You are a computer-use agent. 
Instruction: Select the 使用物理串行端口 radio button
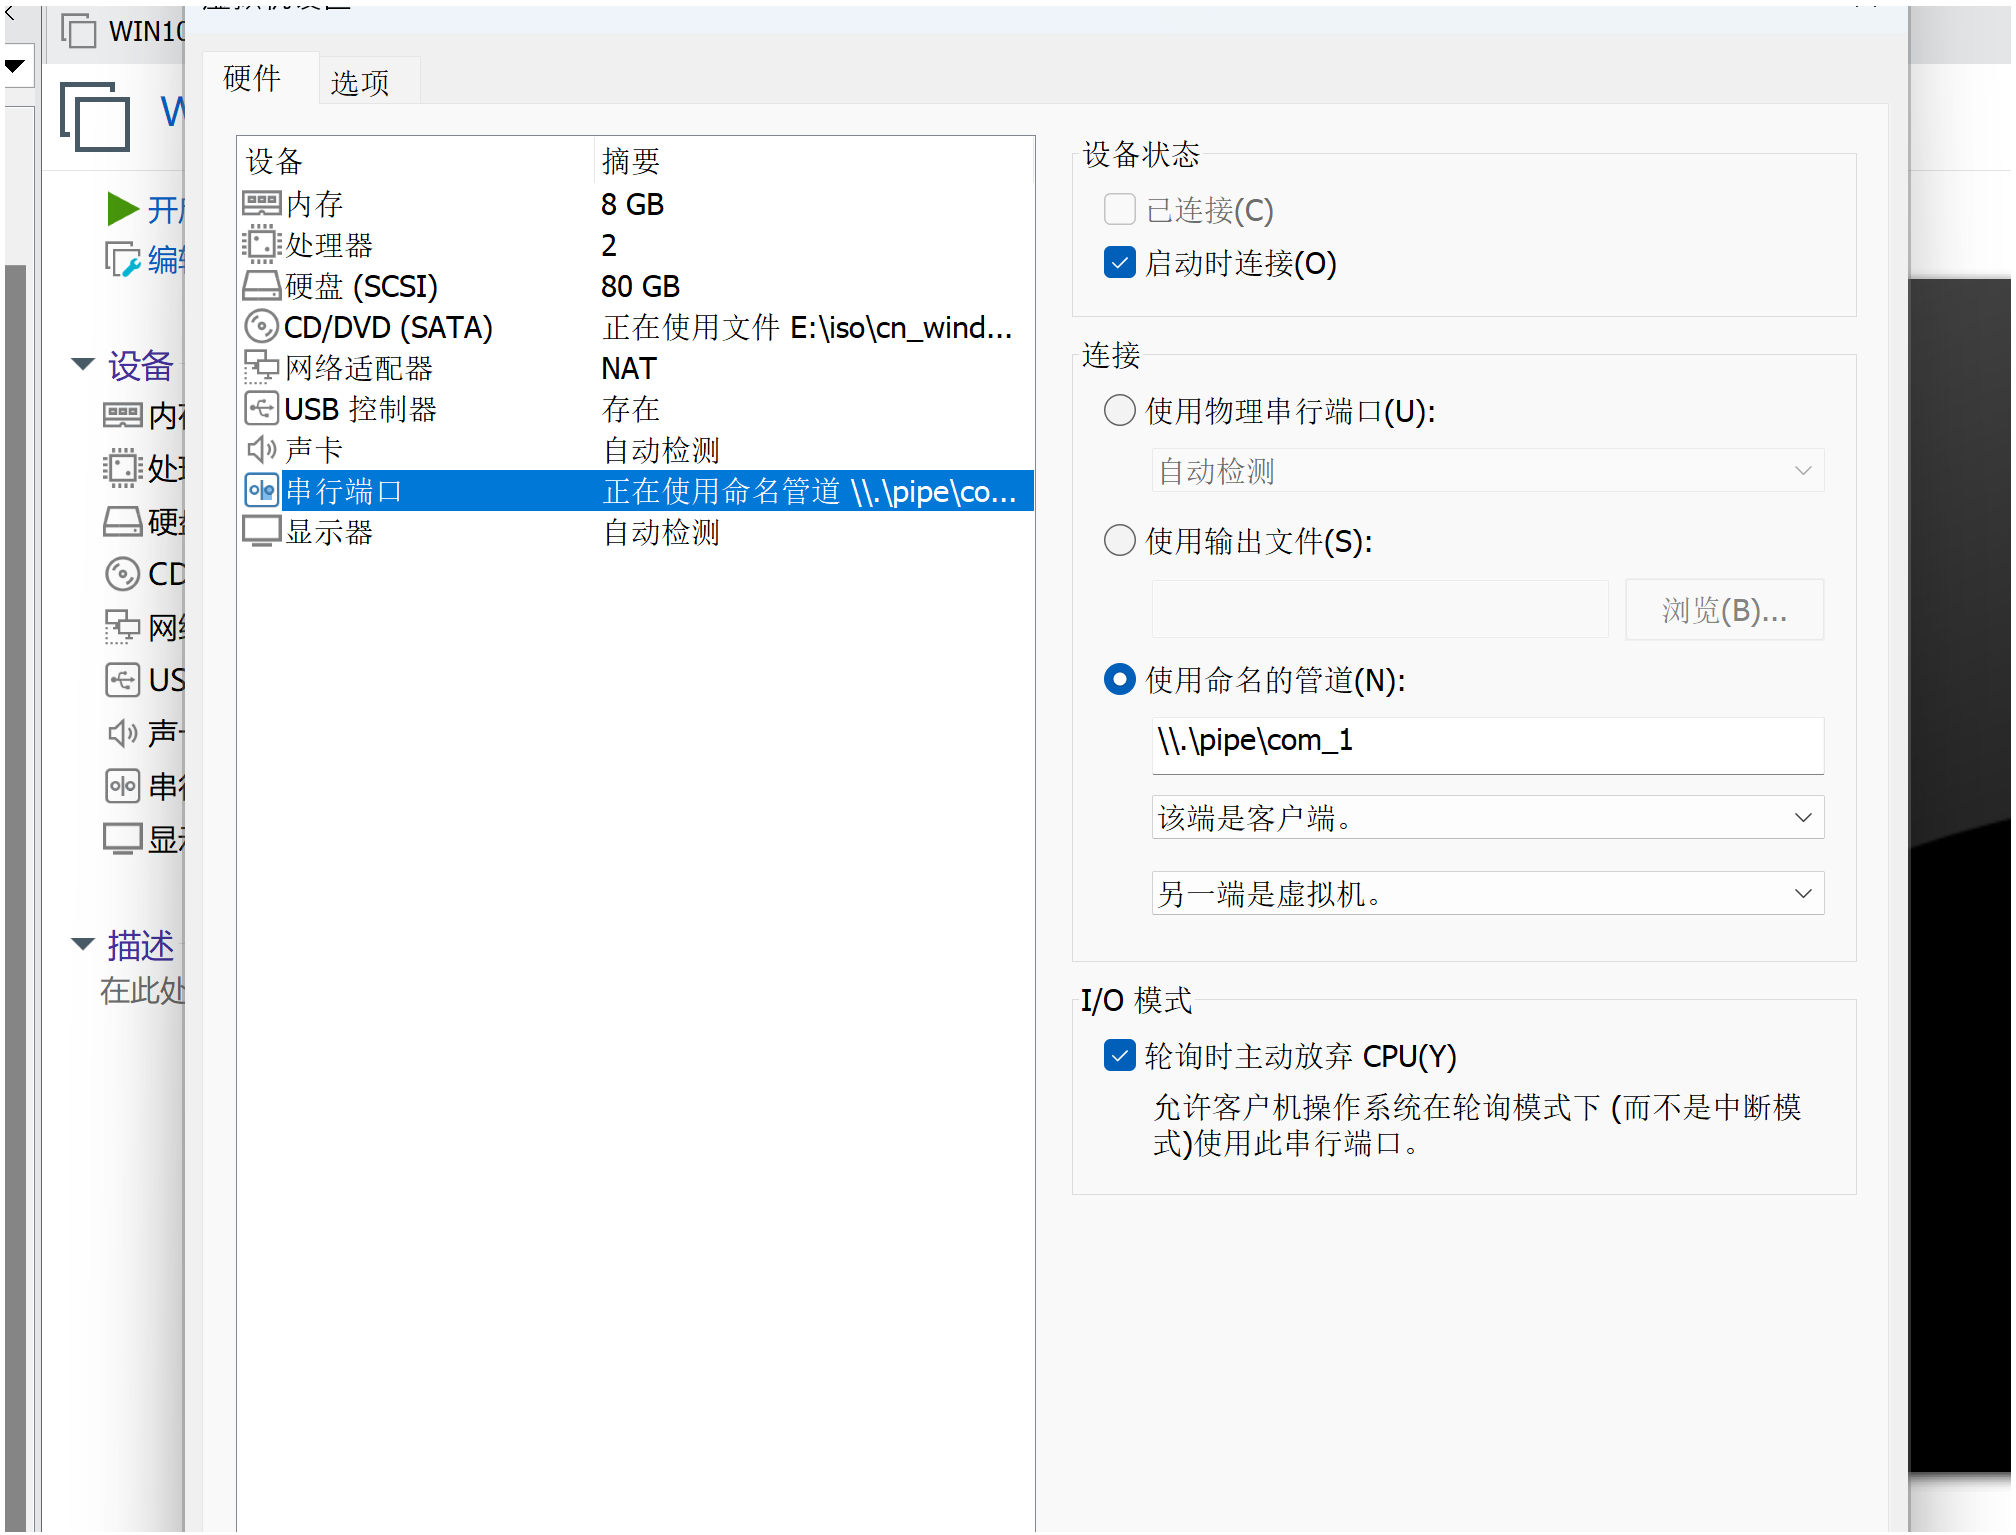point(1119,410)
